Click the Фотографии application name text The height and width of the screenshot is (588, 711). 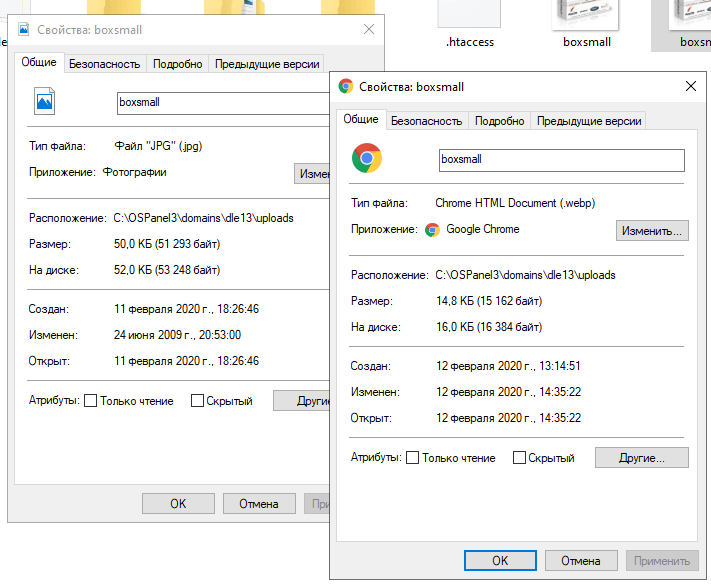click(x=134, y=172)
